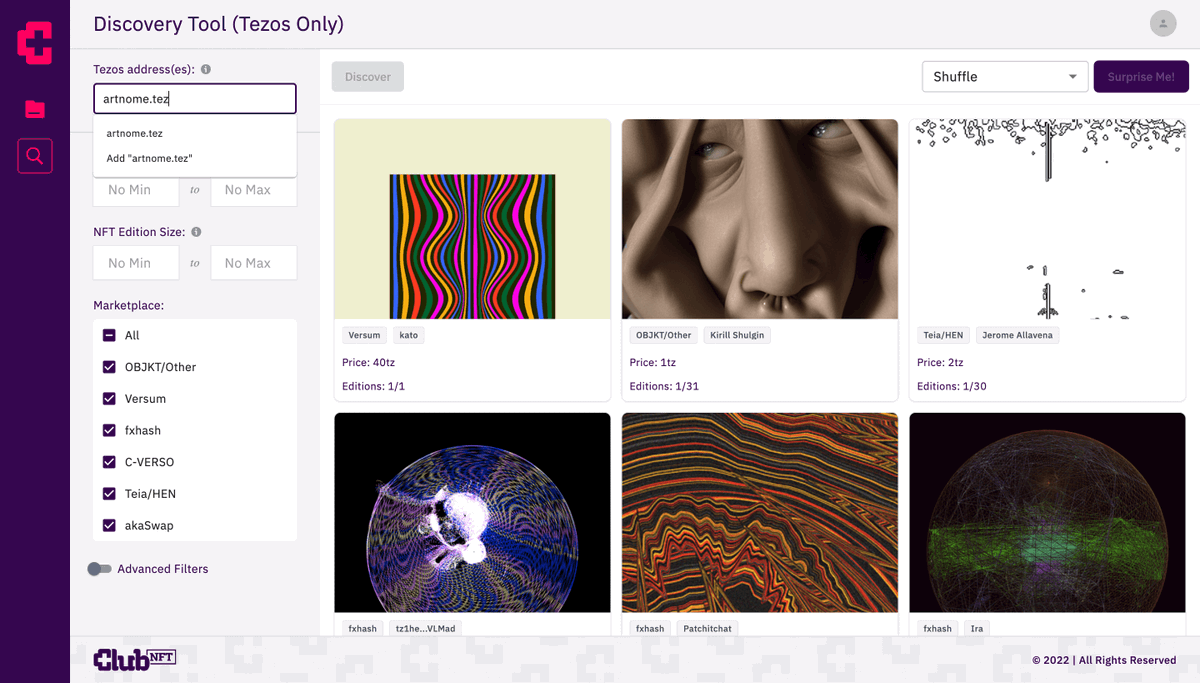Click the NFT Edition Size info icon
Image resolution: width=1200 pixels, height=683 pixels.
point(196,232)
